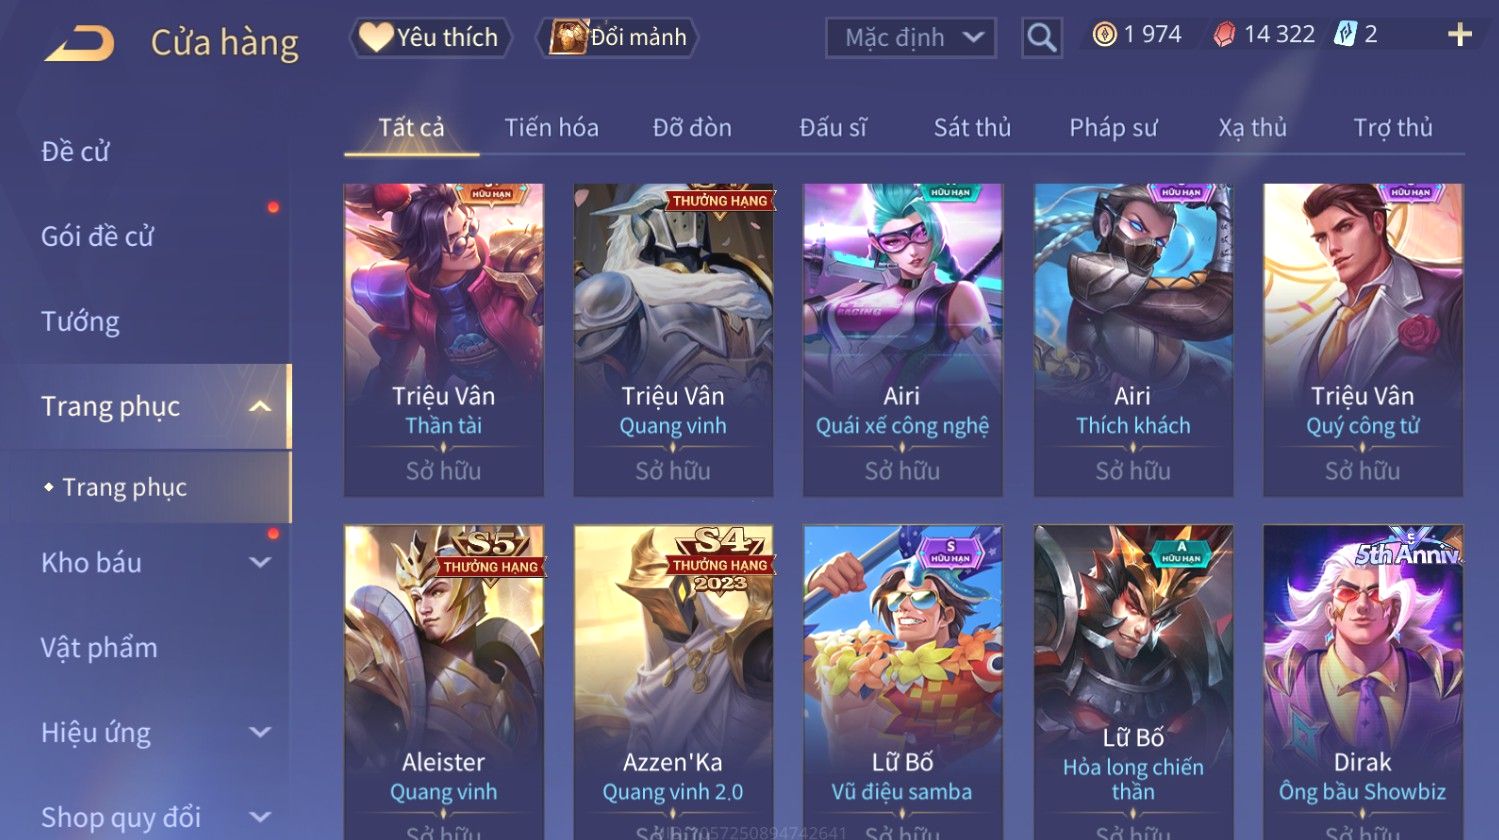This screenshot has width=1499, height=840.
Task: Tap the golden back arrow icon
Action: pyautogui.click(x=80, y=43)
